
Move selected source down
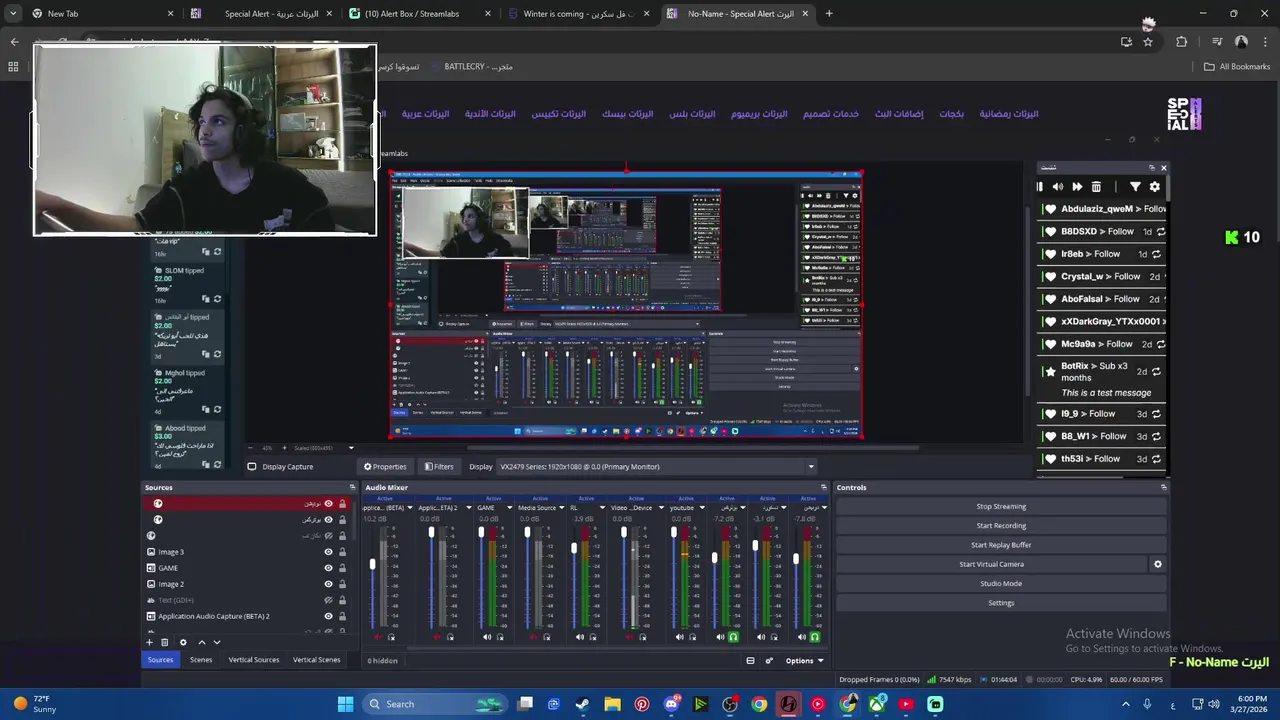tap(217, 642)
